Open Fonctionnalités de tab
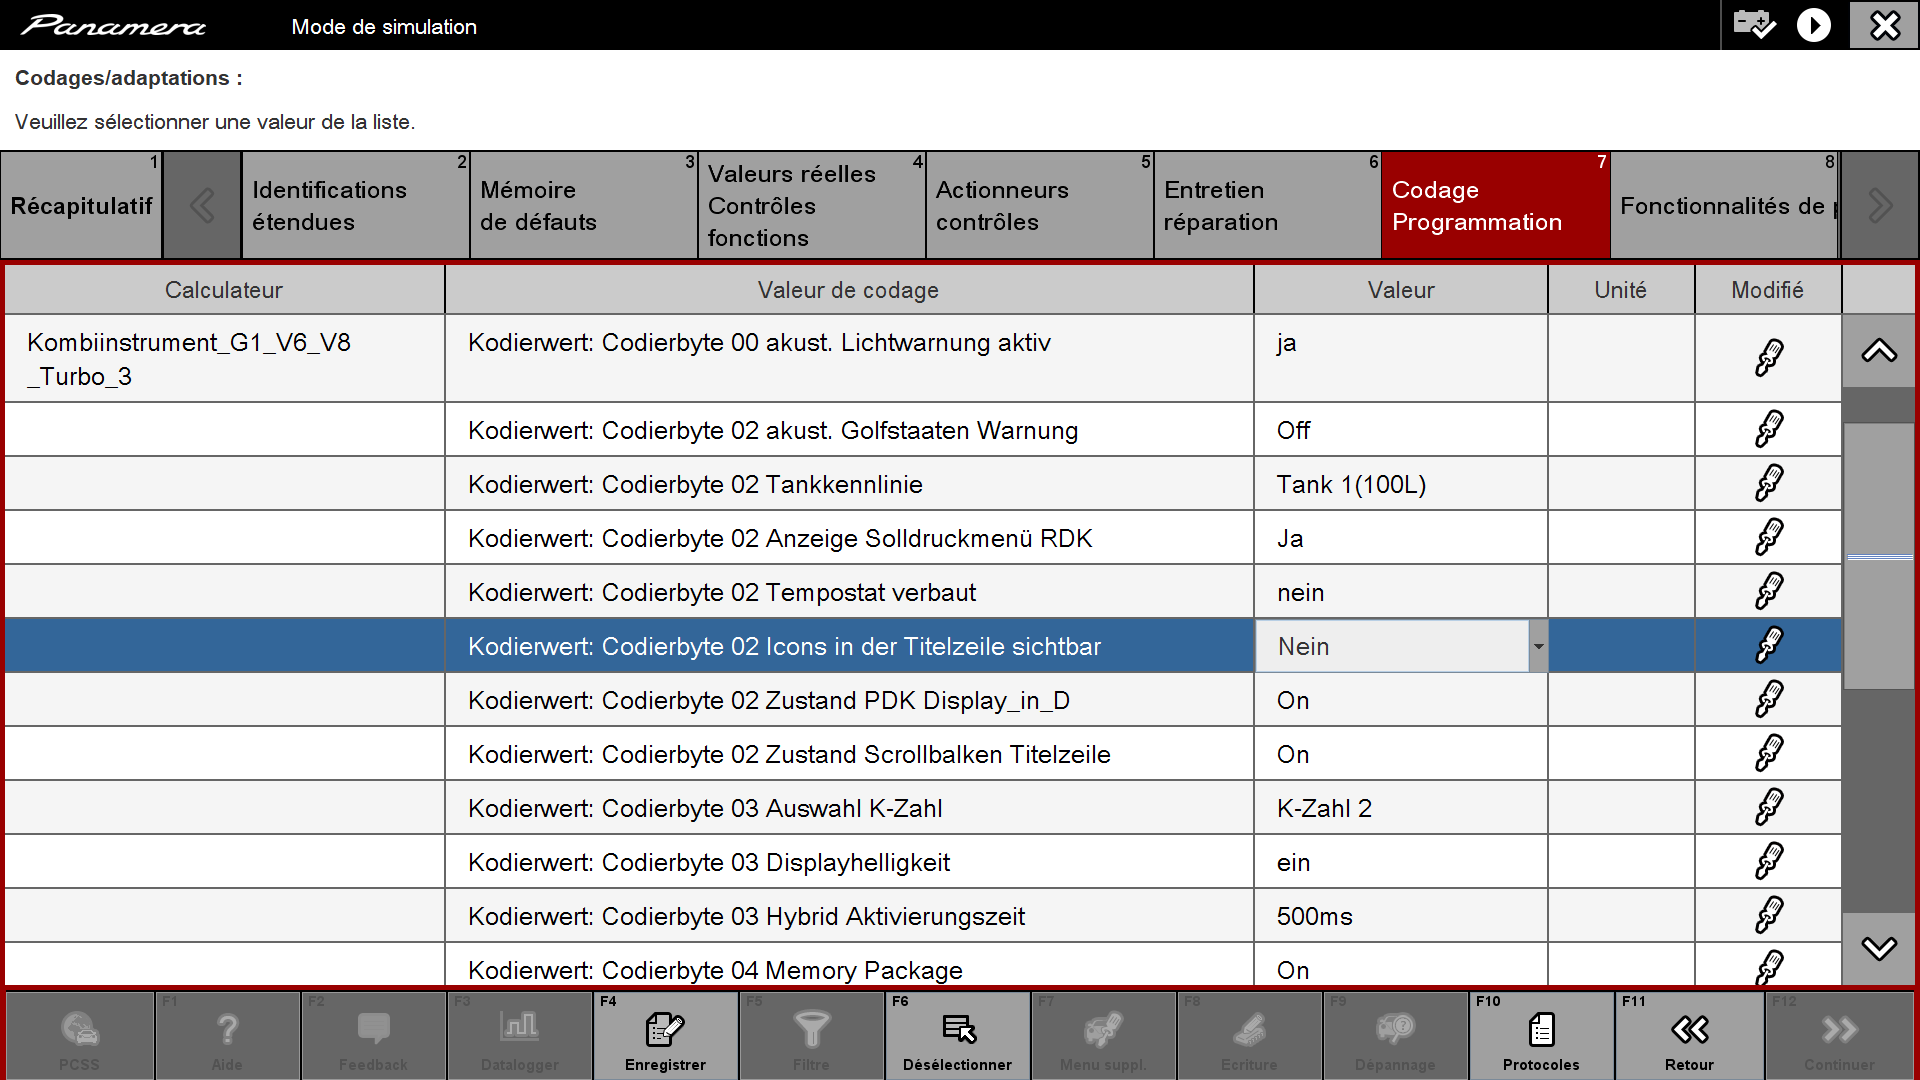The height and width of the screenshot is (1080, 1920). (x=1725, y=206)
